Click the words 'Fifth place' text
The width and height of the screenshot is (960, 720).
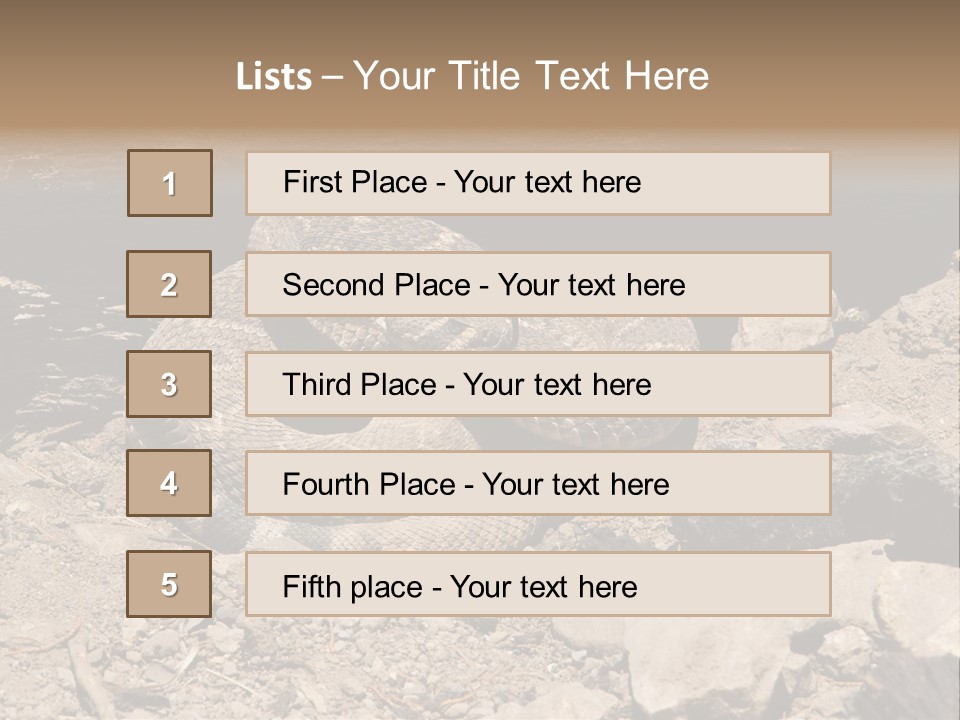(353, 587)
